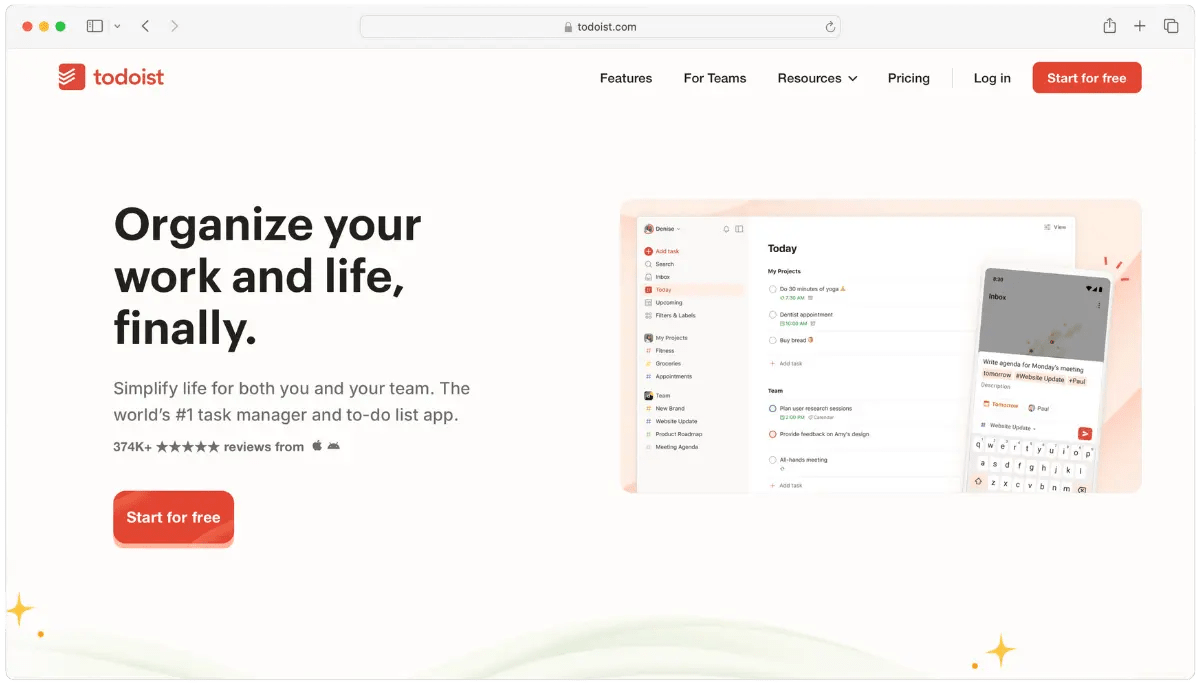Toggle the sidebar layout icon next to the bell
This screenshot has height=700, width=1200.
[x=739, y=229]
